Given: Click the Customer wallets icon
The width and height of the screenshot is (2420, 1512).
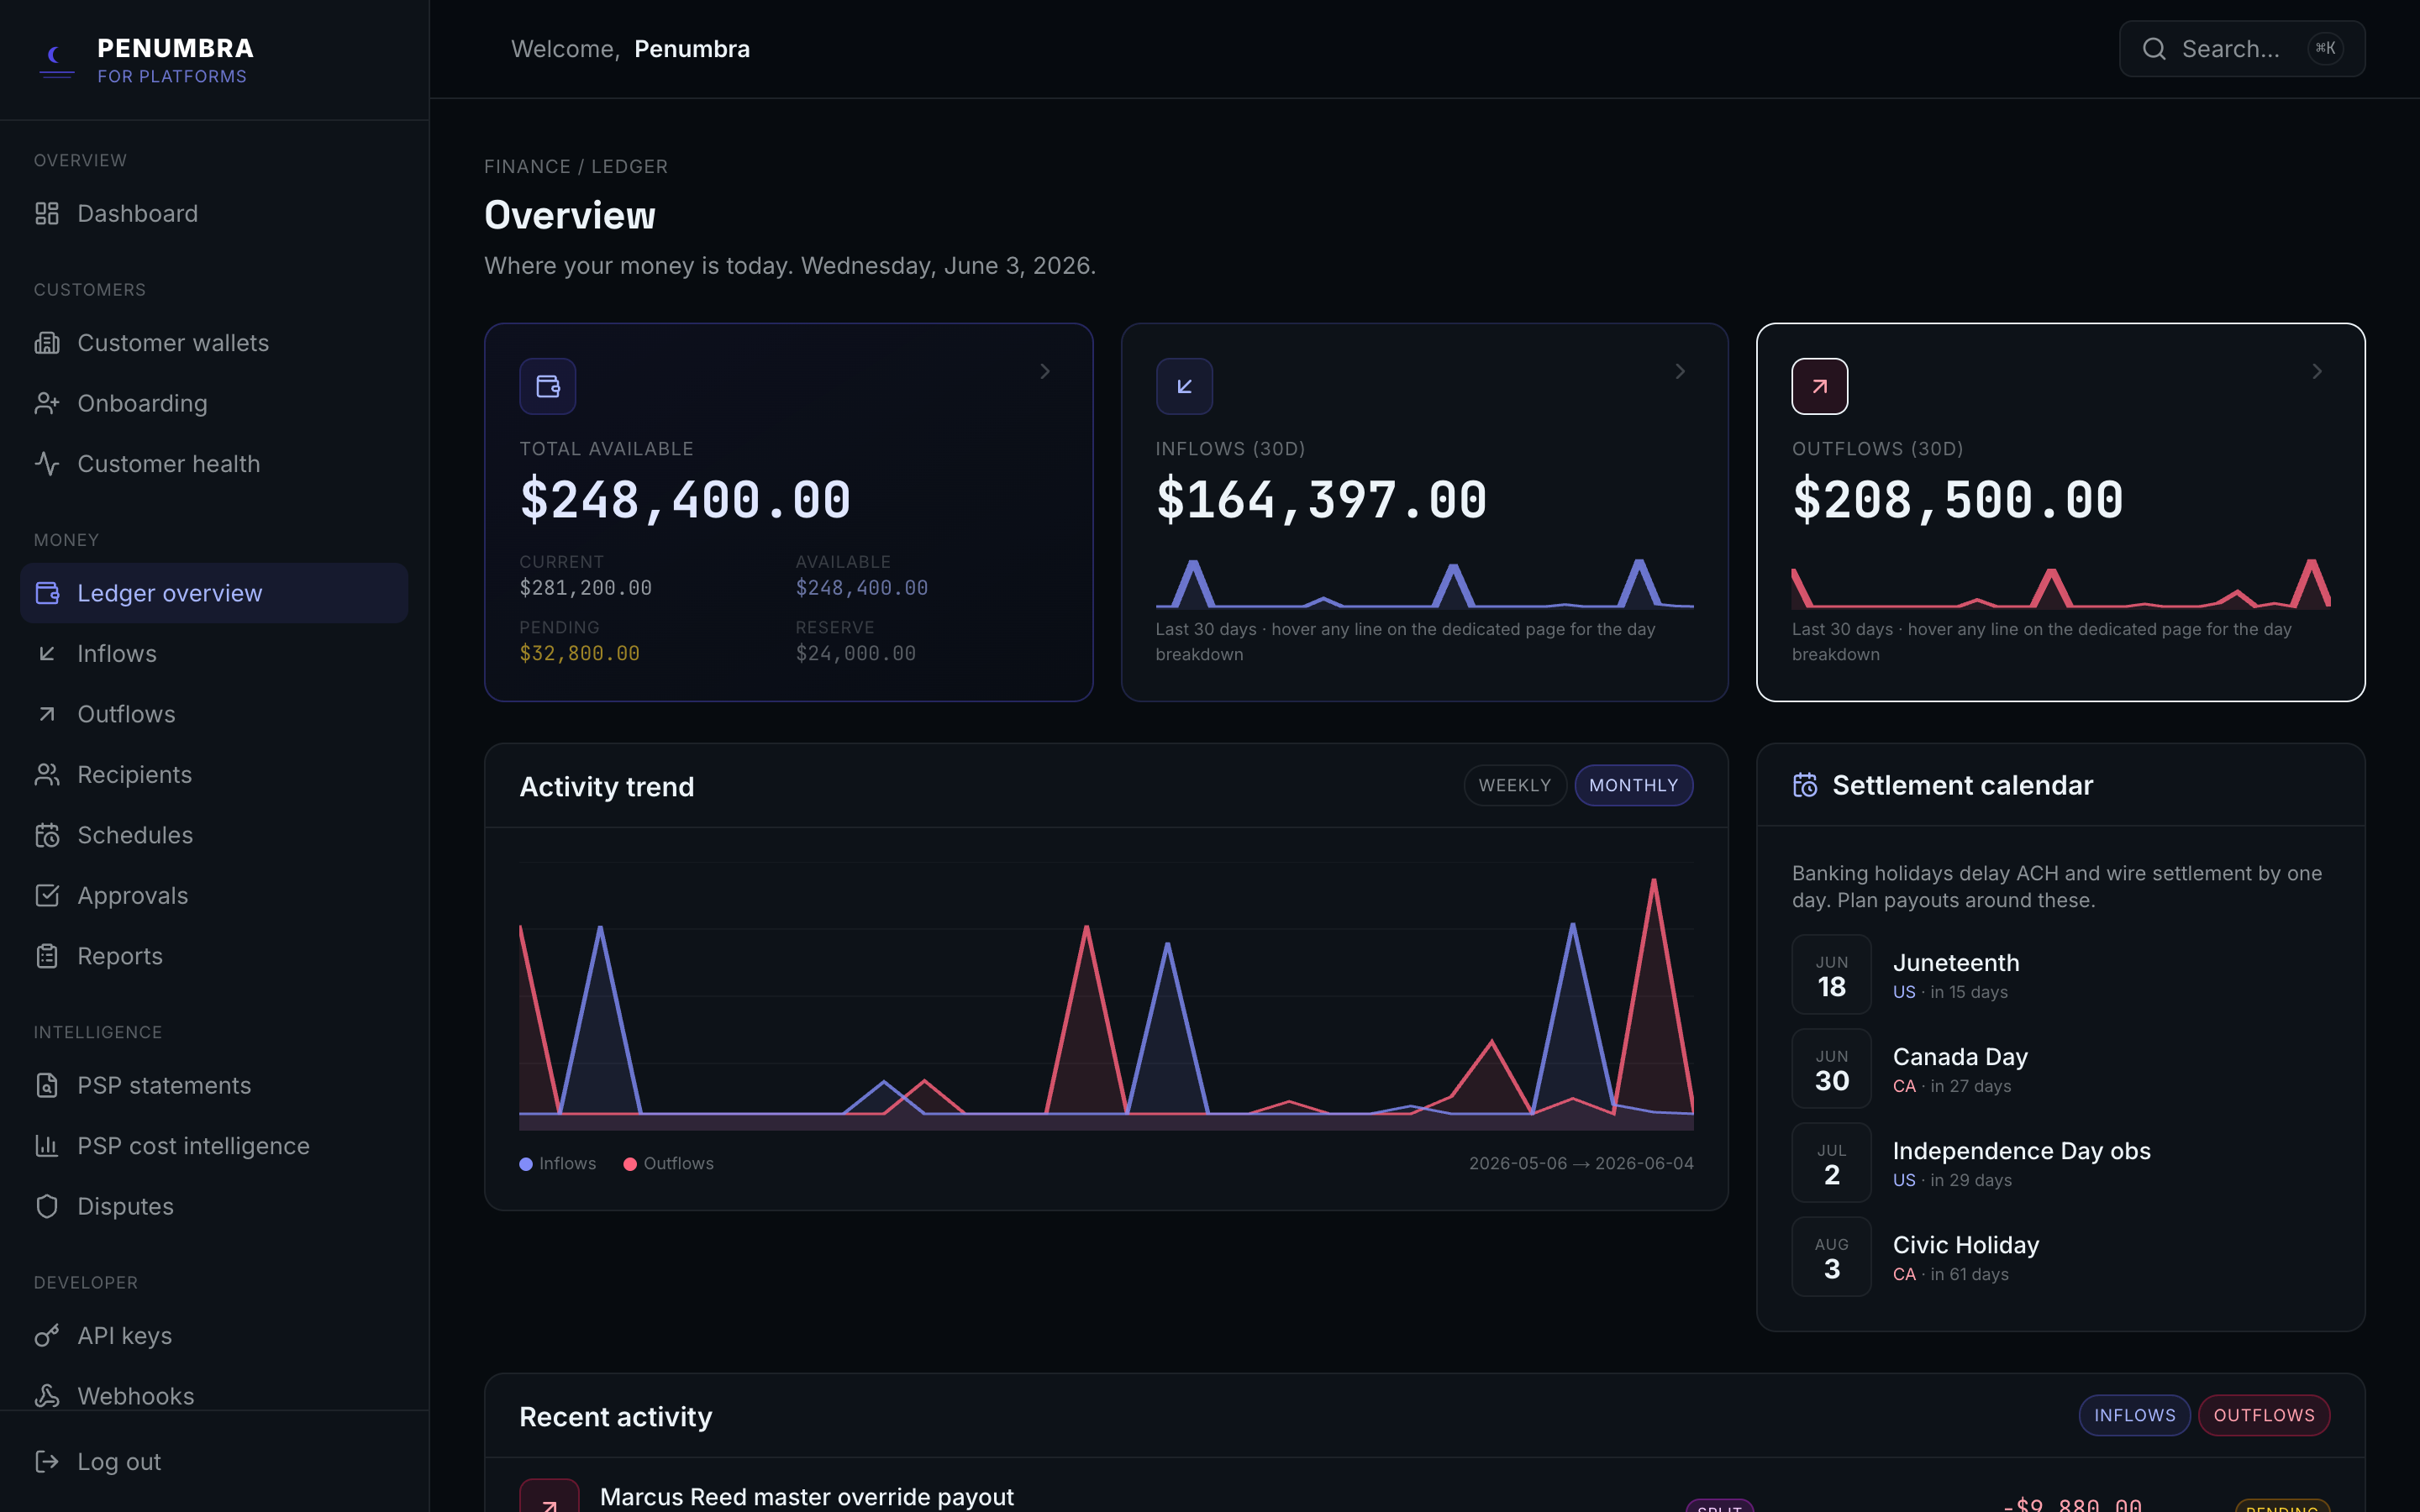Looking at the screenshot, I should click(x=47, y=343).
